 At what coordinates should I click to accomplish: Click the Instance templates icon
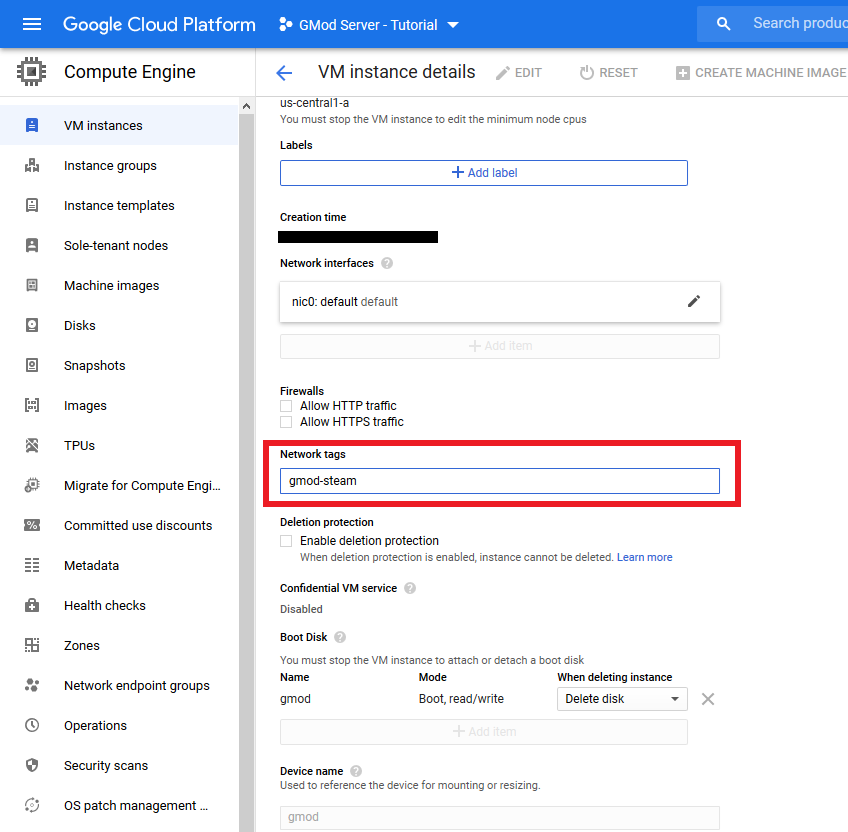click(x=32, y=205)
